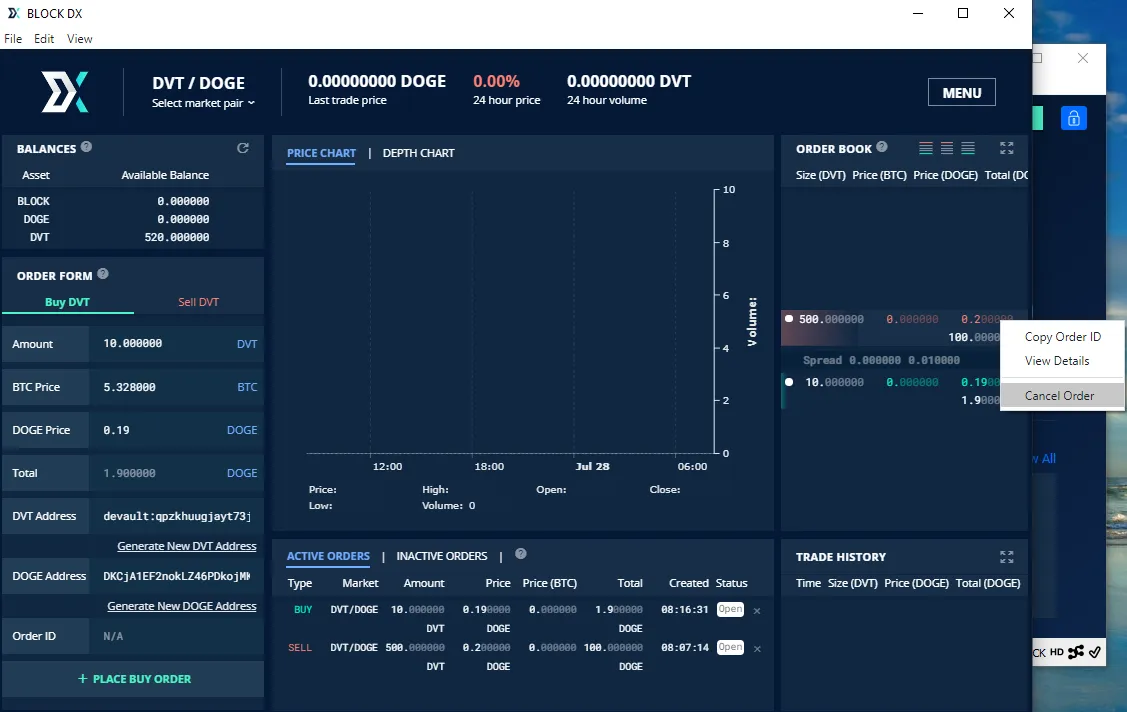Open the View menu
The image size is (1127, 712).
[x=80, y=39]
